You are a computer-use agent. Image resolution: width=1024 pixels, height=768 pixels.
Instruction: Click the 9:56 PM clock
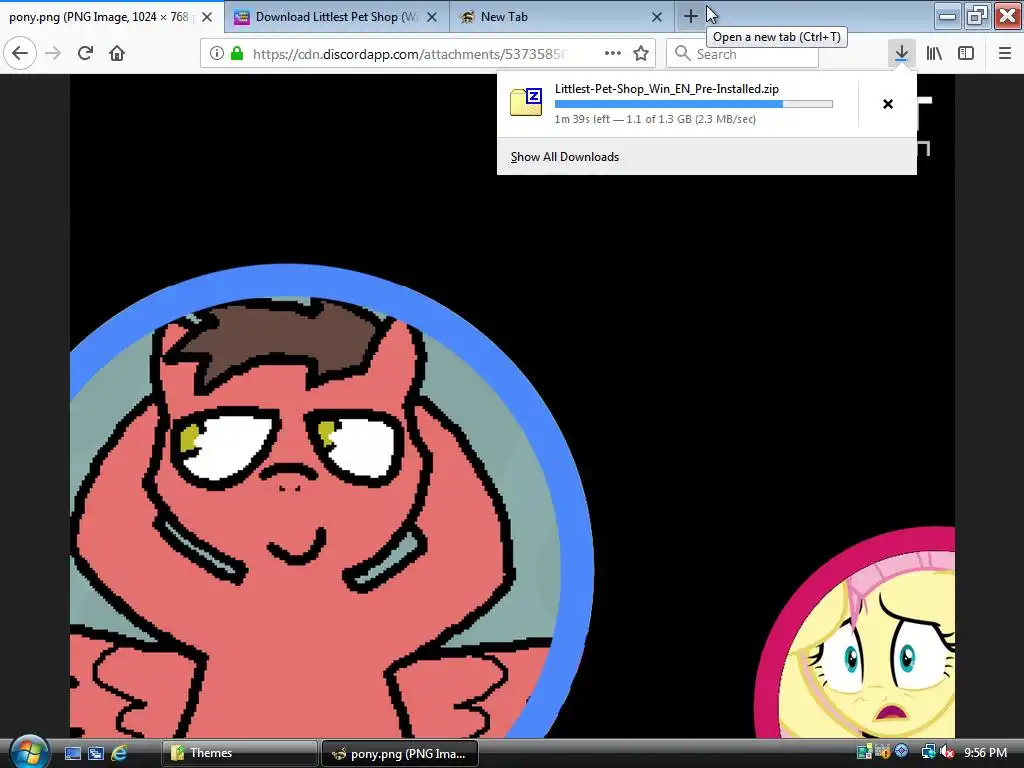coord(985,753)
